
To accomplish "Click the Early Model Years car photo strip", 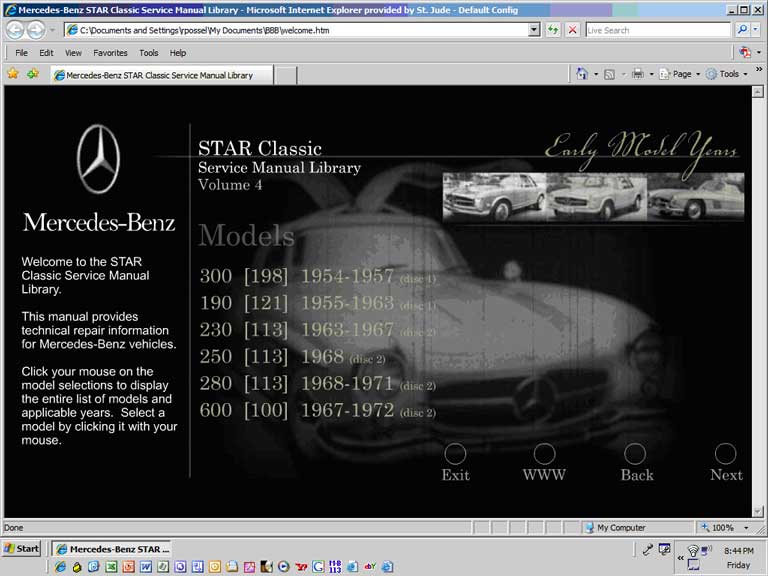I will pyautogui.click(x=593, y=196).
